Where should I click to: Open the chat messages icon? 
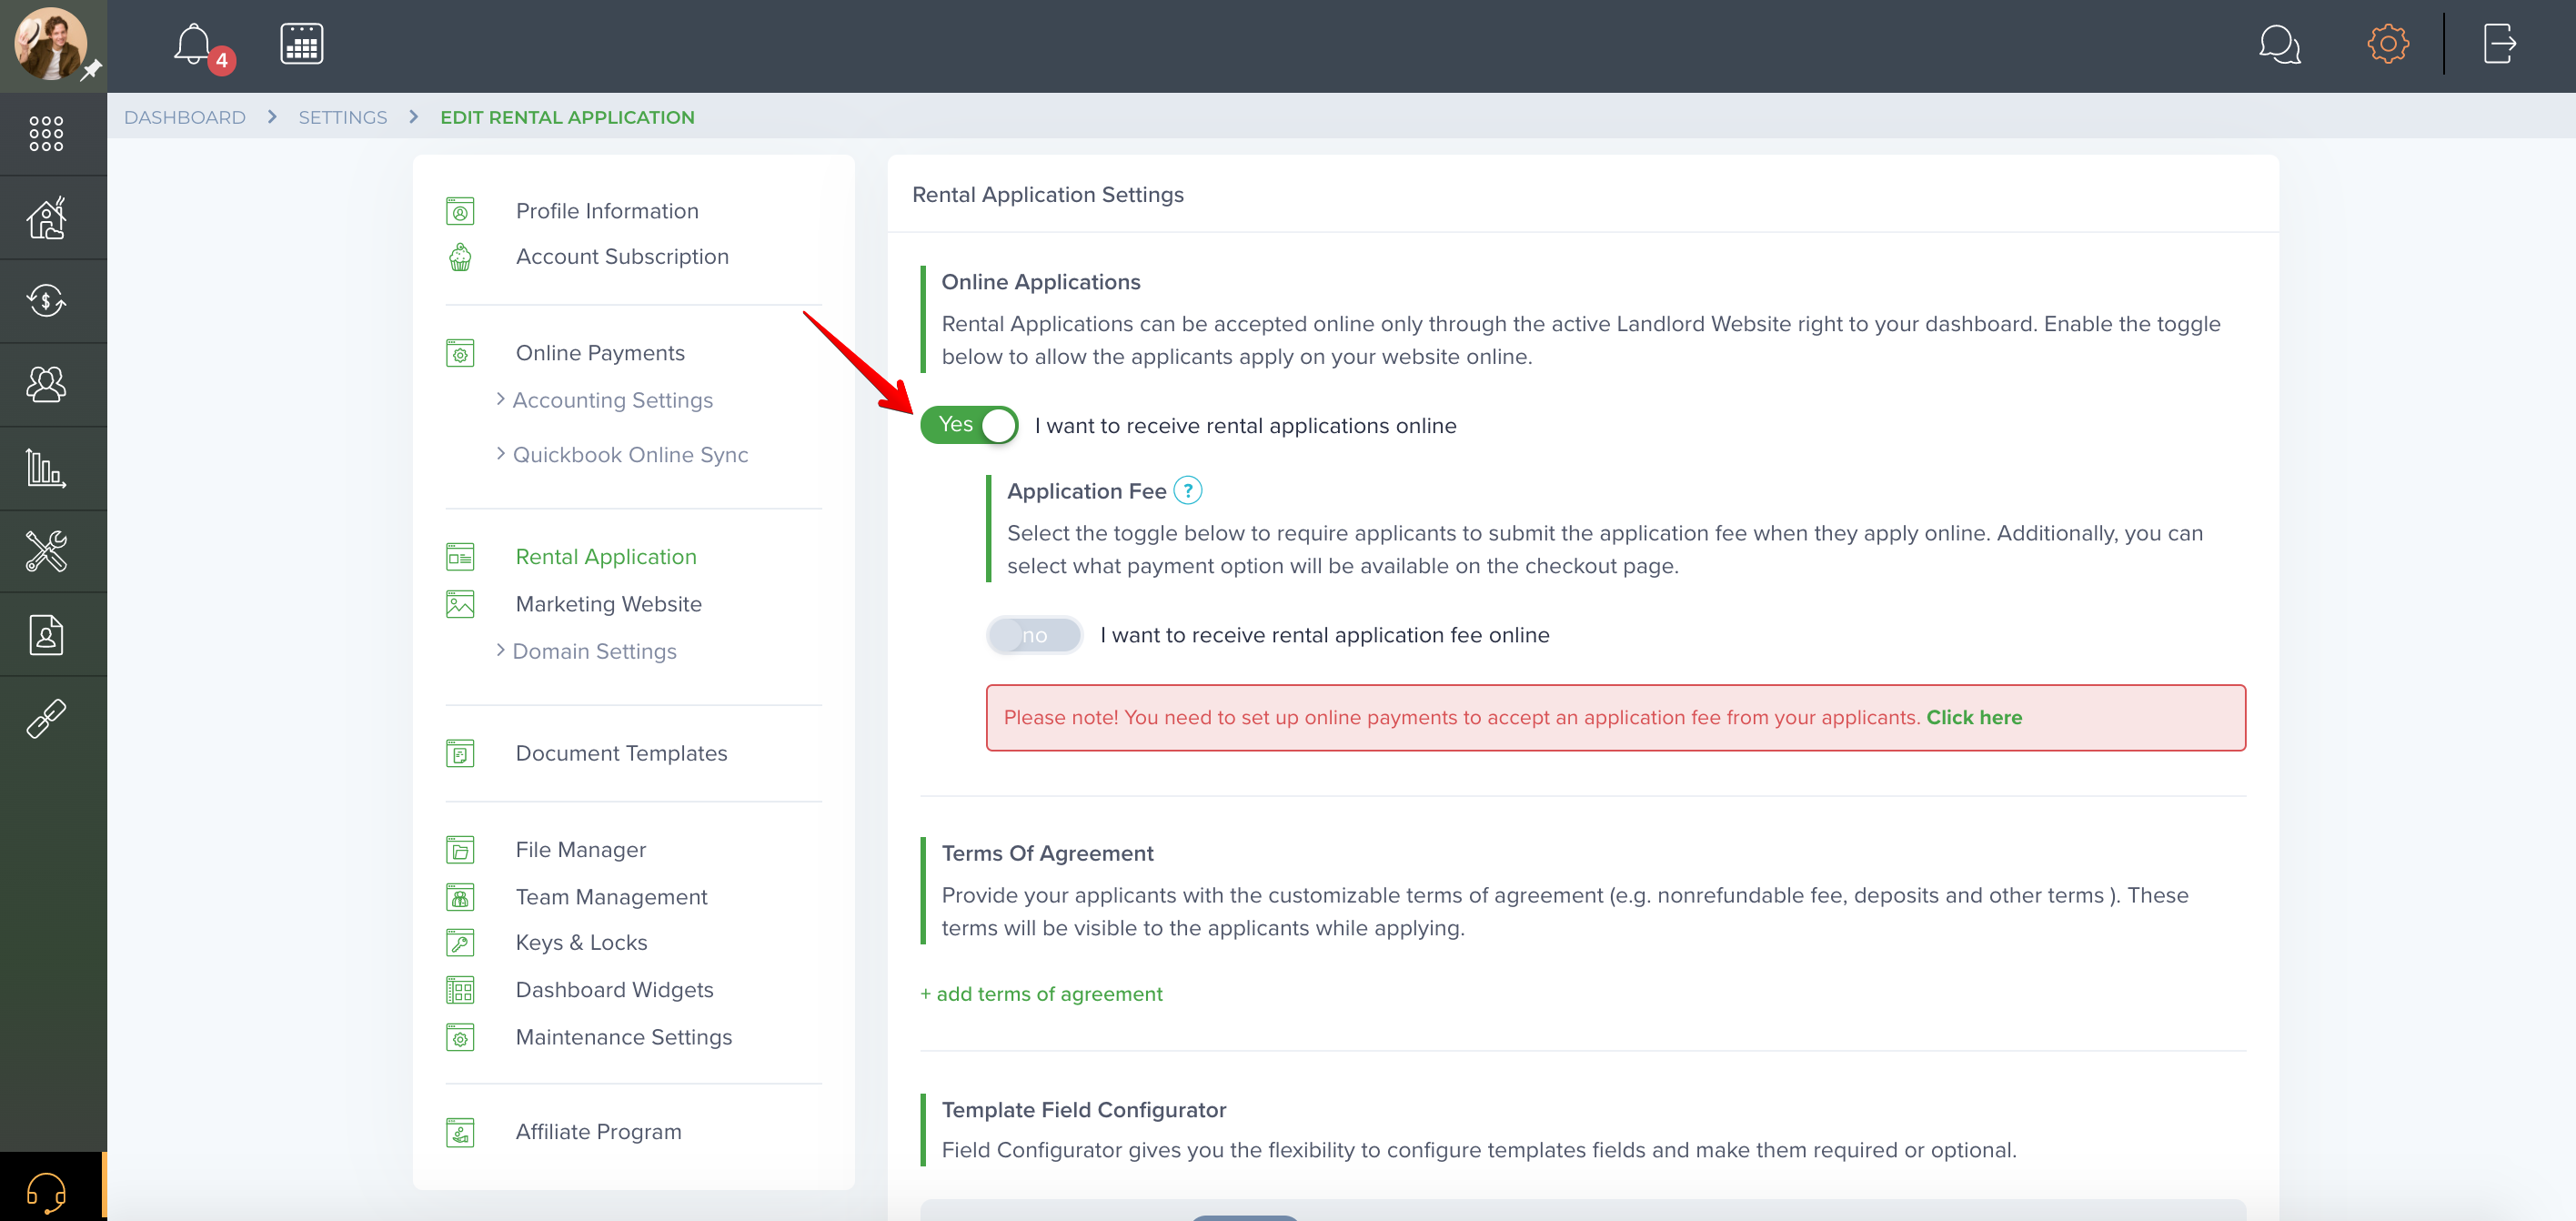click(x=2279, y=44)
